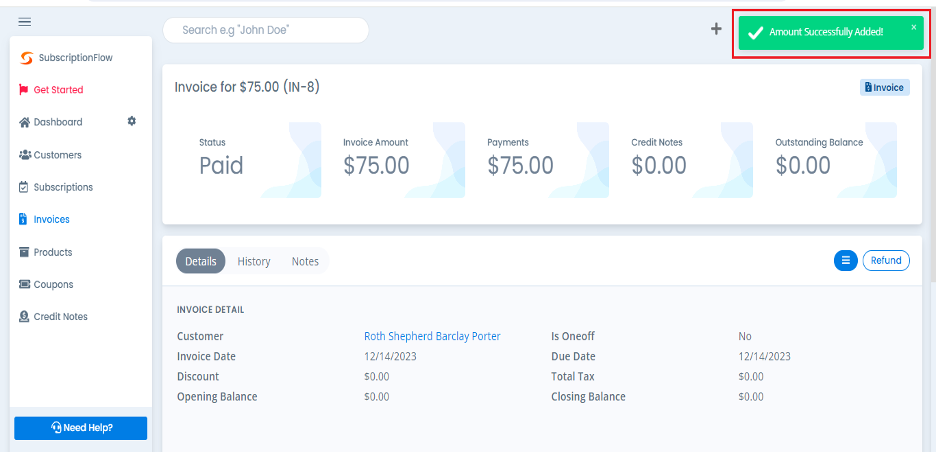Click the Get Started flag icon
Image resolution: width=936 pixels, height=452 pixels.
click(x=24, y=90)
